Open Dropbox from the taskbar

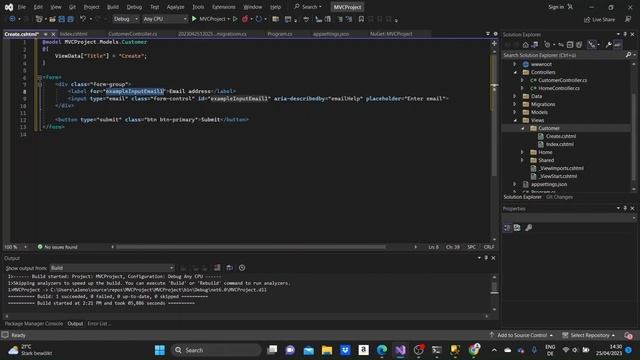tap(345, 350)
